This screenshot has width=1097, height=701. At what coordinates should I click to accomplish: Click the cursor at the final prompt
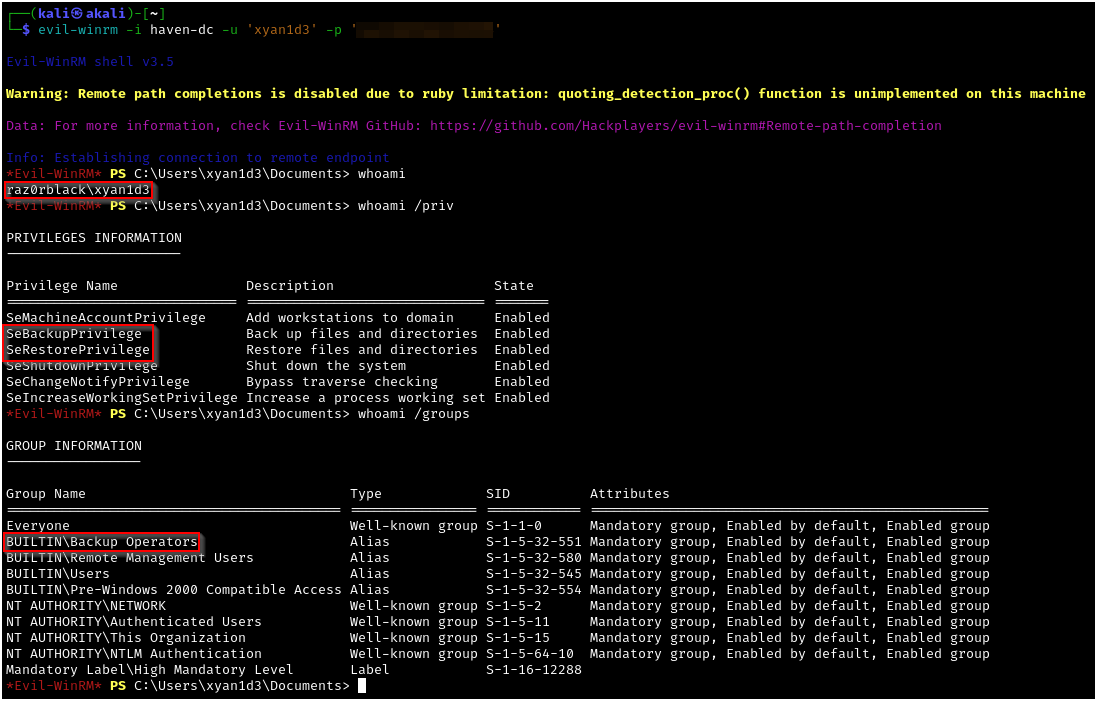click(362, 686)
